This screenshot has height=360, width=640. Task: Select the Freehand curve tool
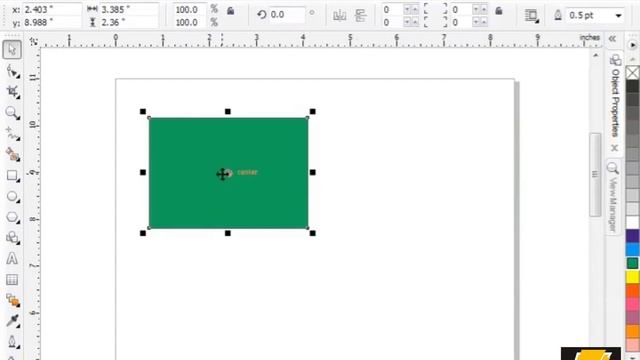tap(12, 133)
